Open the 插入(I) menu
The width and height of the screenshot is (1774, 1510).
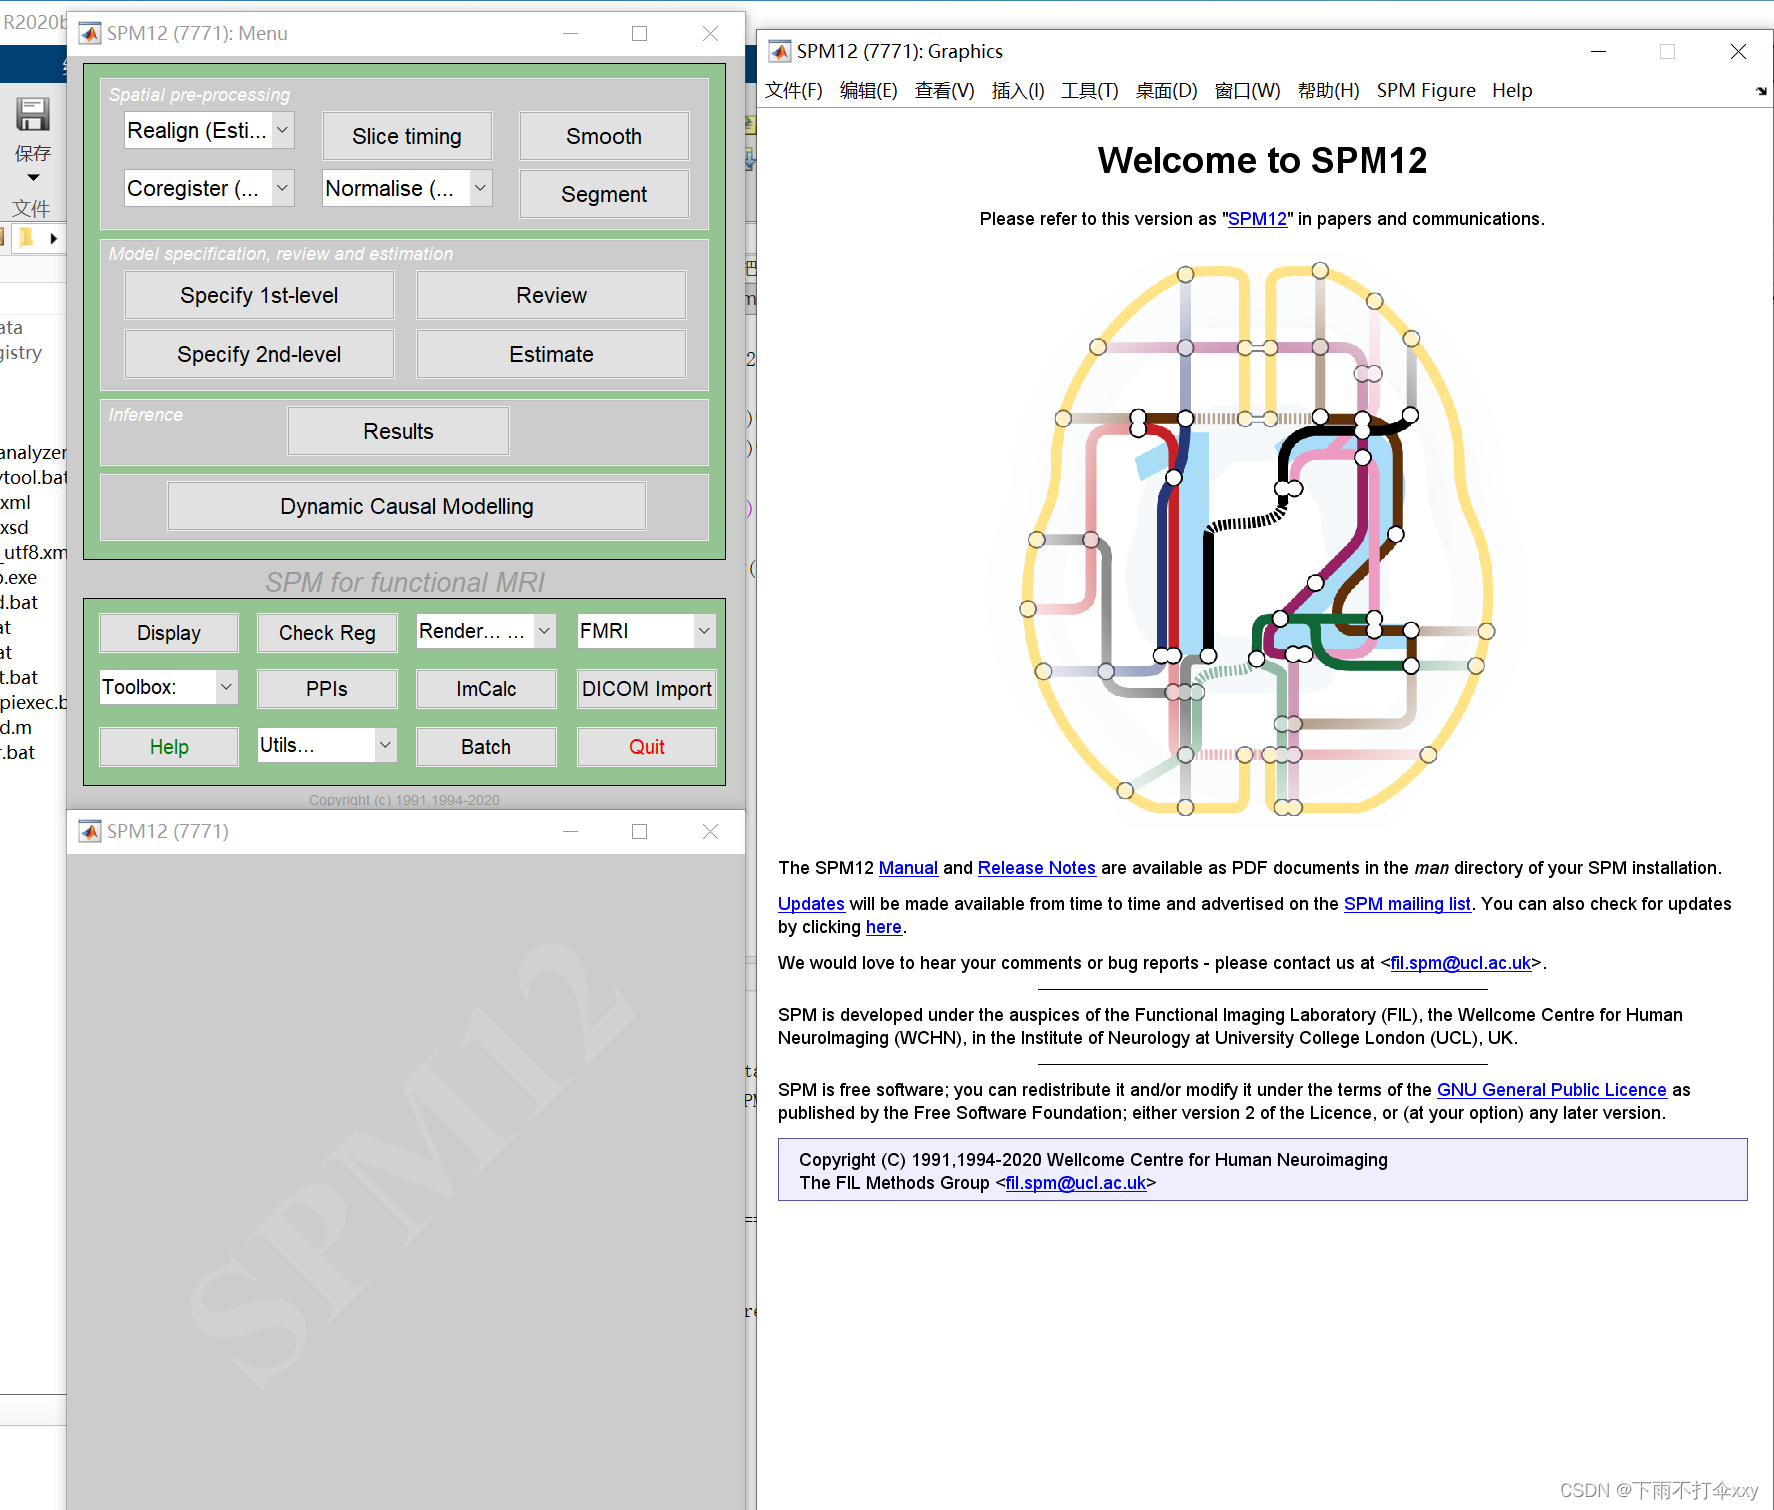1017,91
